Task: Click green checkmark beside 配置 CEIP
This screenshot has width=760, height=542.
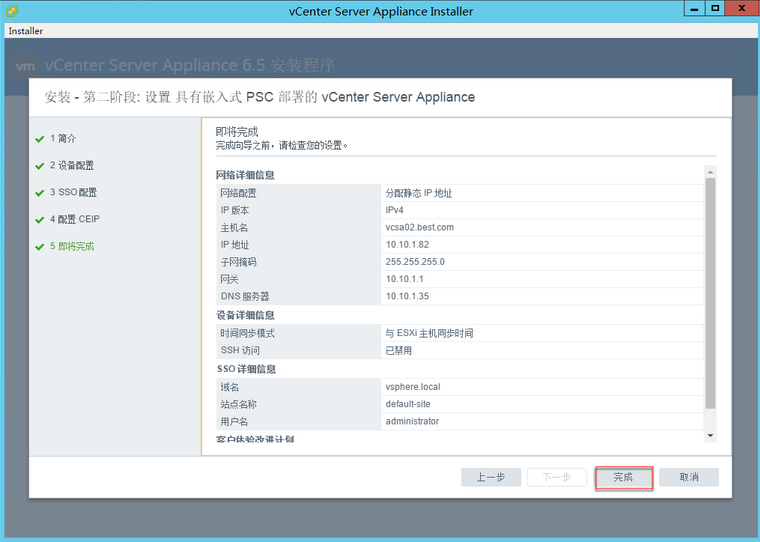Action: [40, 220]
